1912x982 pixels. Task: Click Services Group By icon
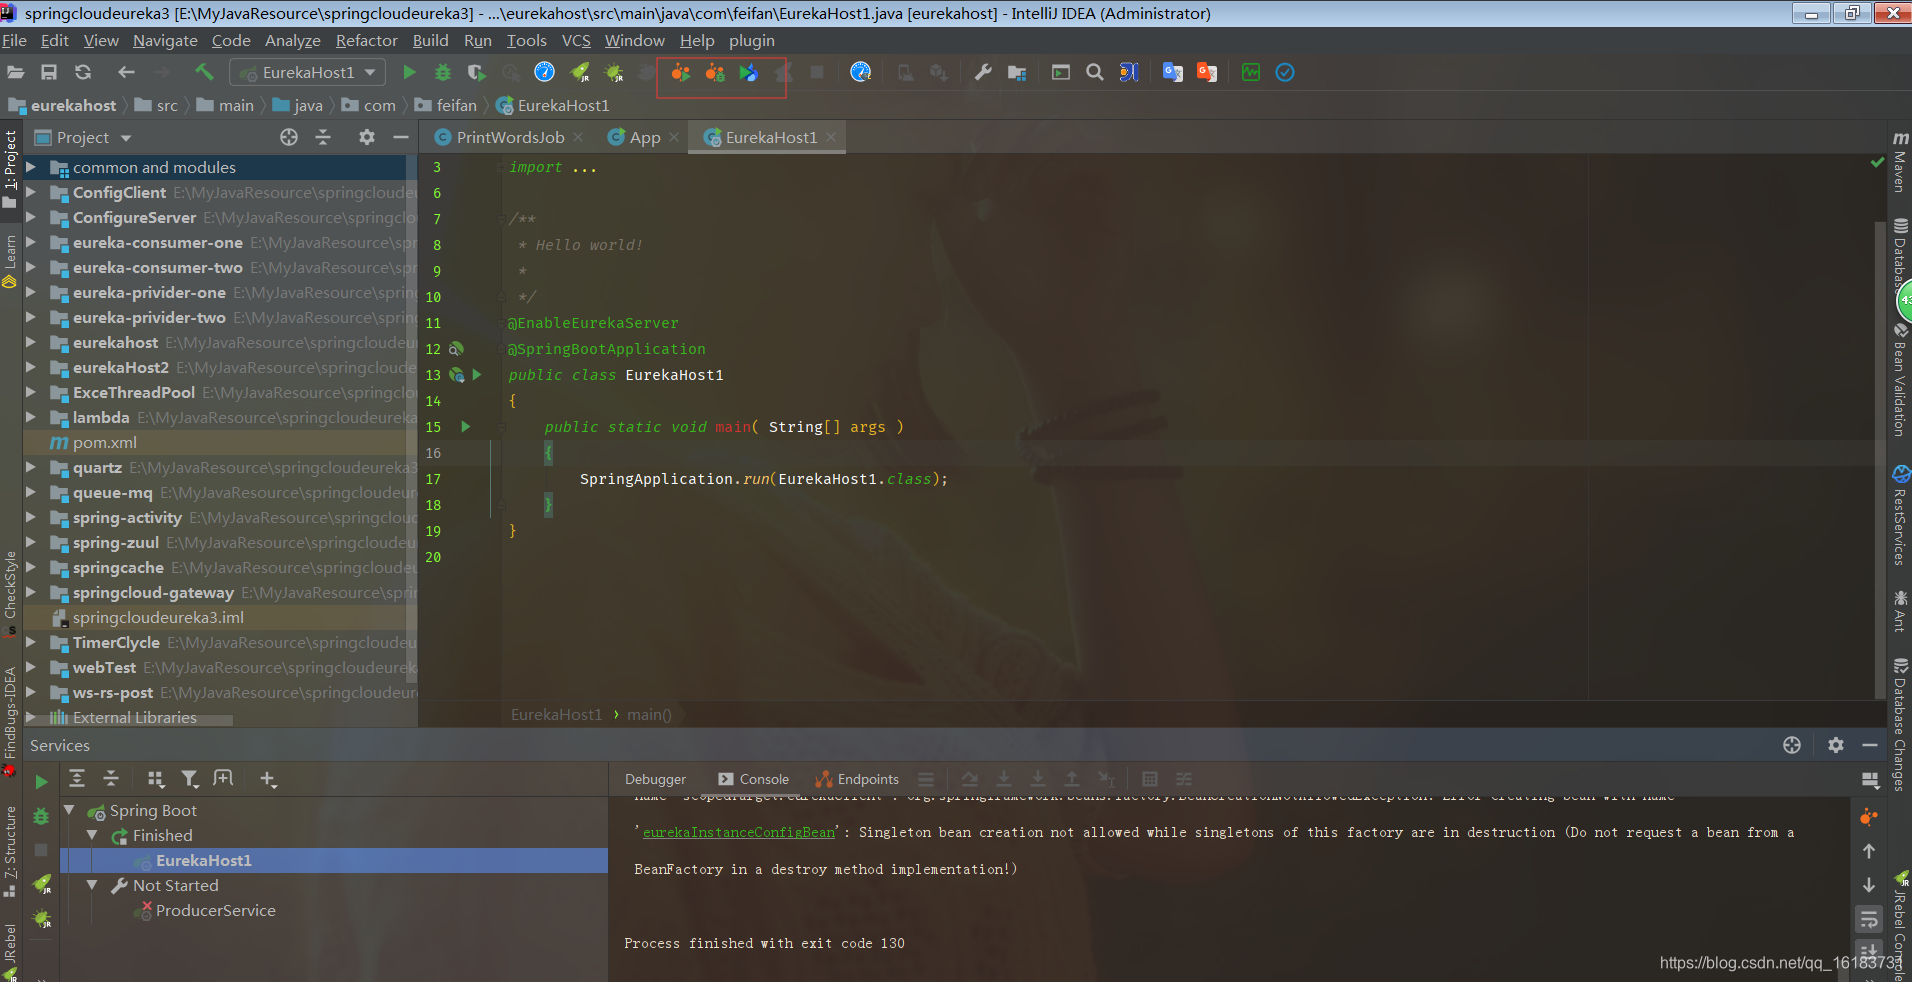tap(155, 779)
